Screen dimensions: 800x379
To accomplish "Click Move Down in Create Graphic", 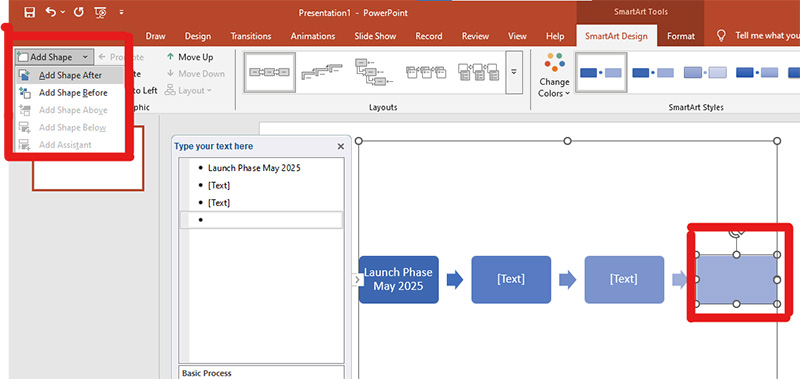I will [x=195, y=74].
